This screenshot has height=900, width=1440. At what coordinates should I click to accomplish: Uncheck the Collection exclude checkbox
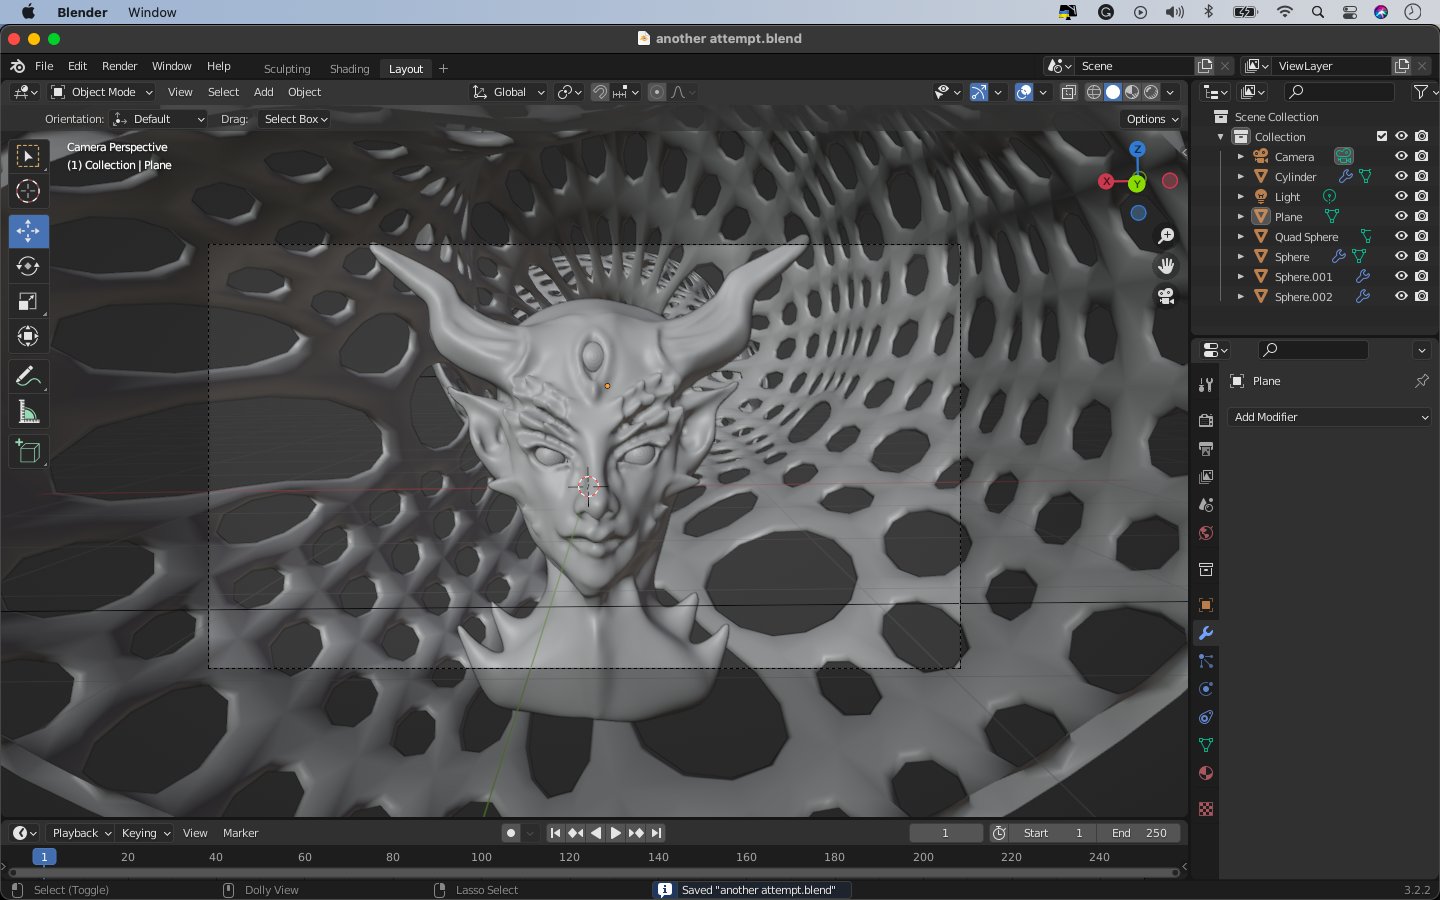[1382, 136]
